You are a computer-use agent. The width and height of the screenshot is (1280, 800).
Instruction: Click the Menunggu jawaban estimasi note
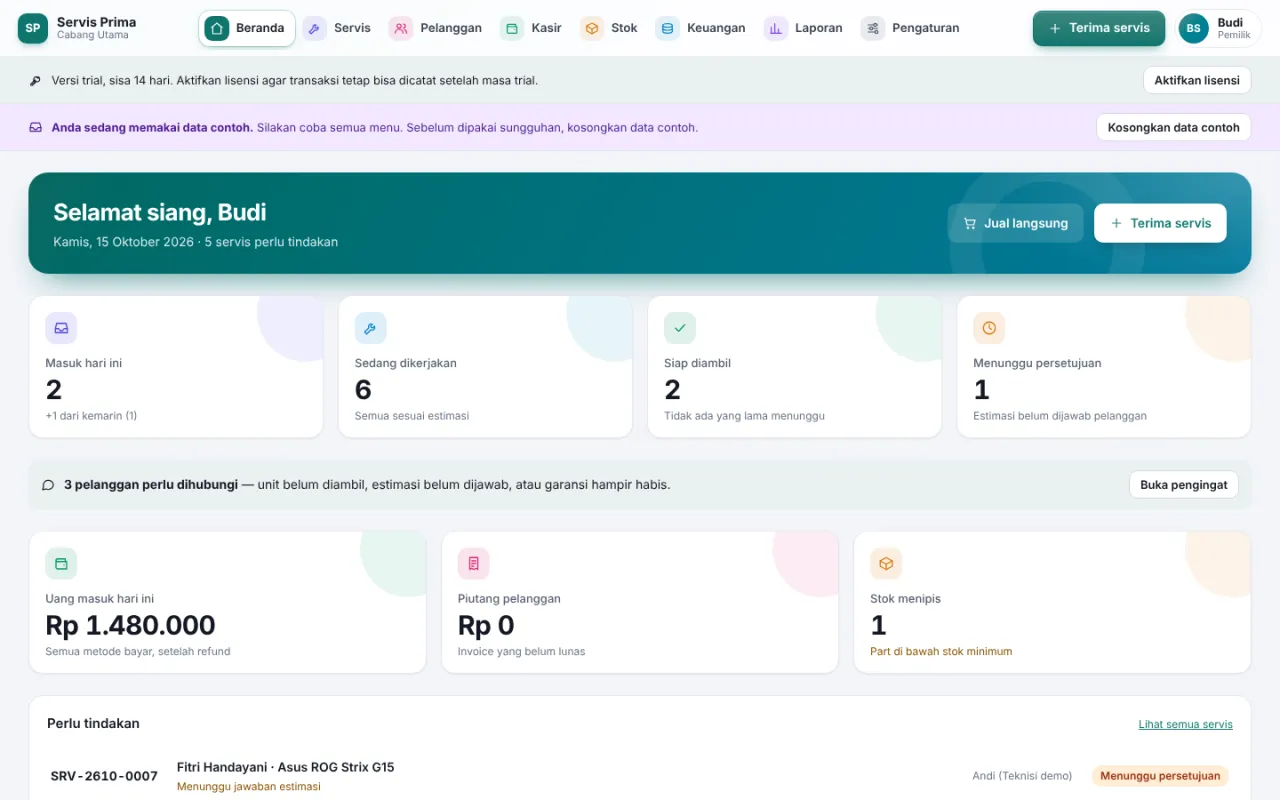pyautogui.click(x=249, y=786)
